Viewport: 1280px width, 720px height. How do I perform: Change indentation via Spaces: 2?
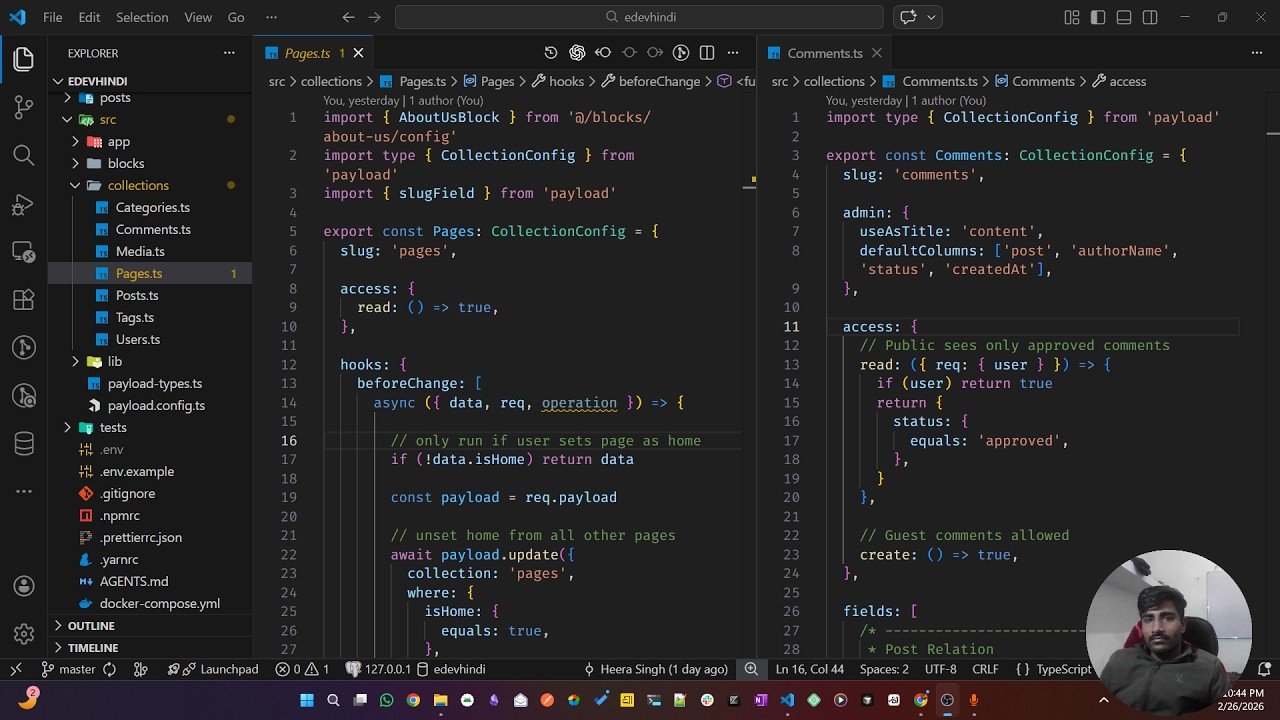pyautogui.click(x=884, y=669)
